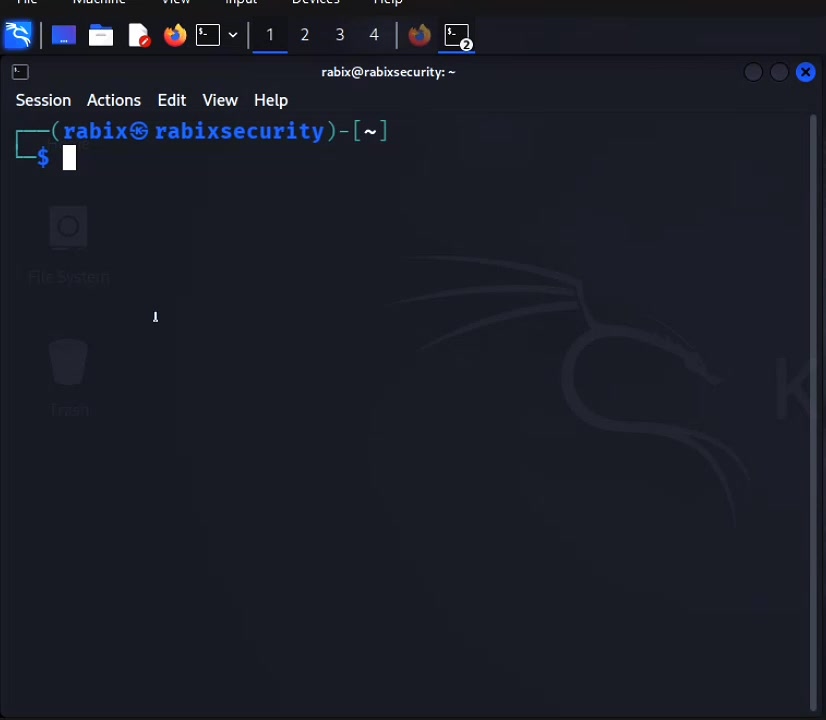Launch the text editor from the panel

[139, 35]
